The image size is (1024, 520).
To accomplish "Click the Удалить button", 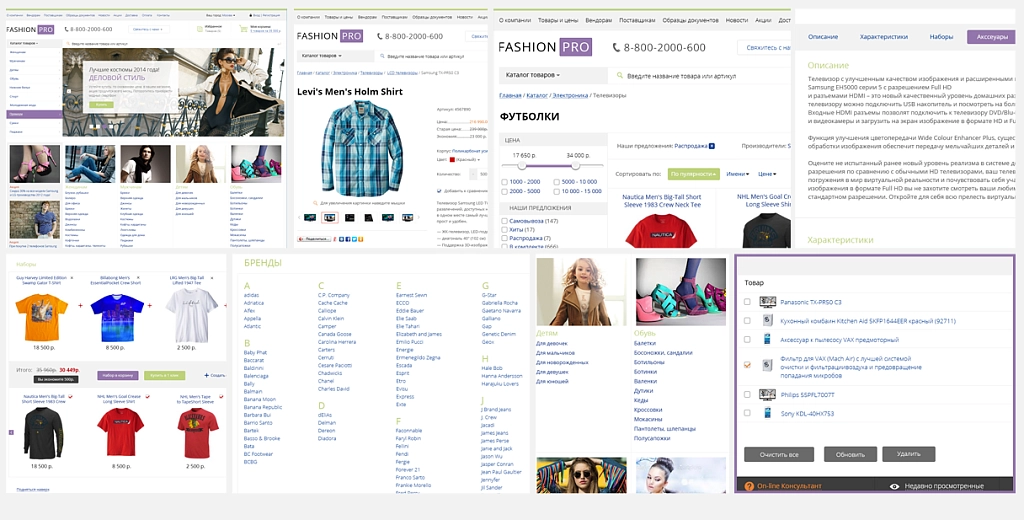I will (x=908, y=454).
